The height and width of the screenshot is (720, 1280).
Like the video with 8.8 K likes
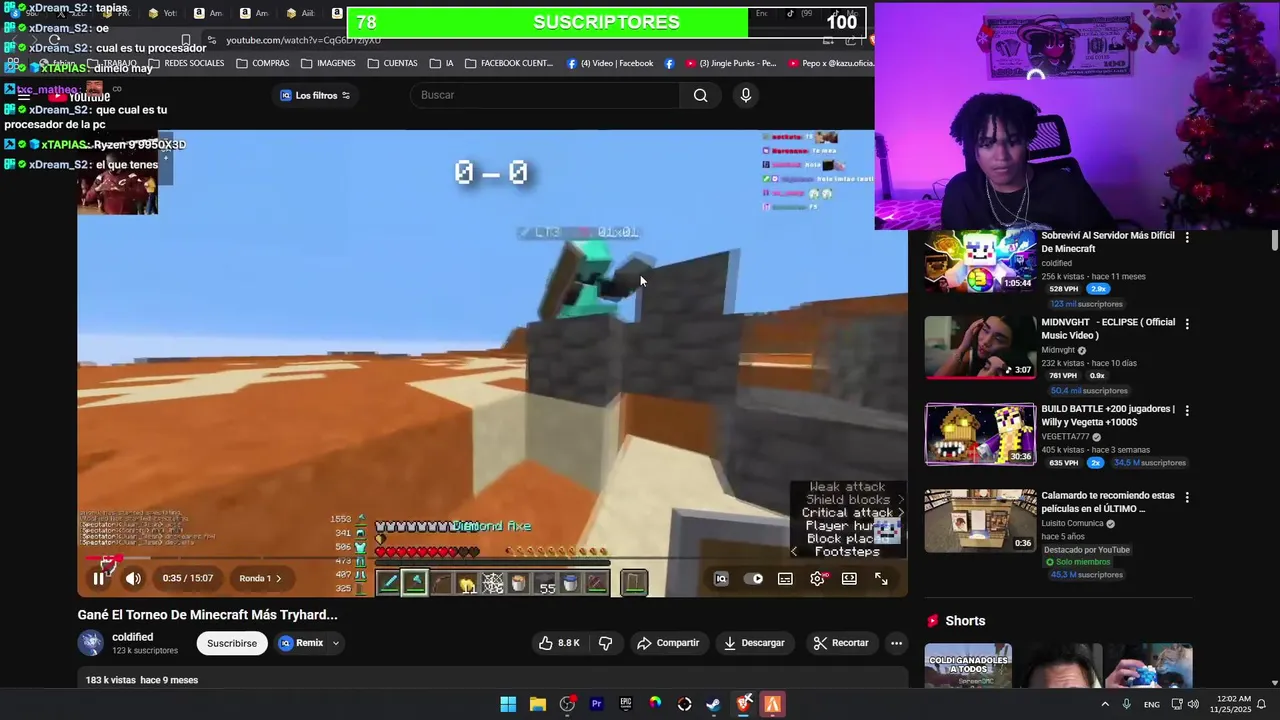point(559,643)
